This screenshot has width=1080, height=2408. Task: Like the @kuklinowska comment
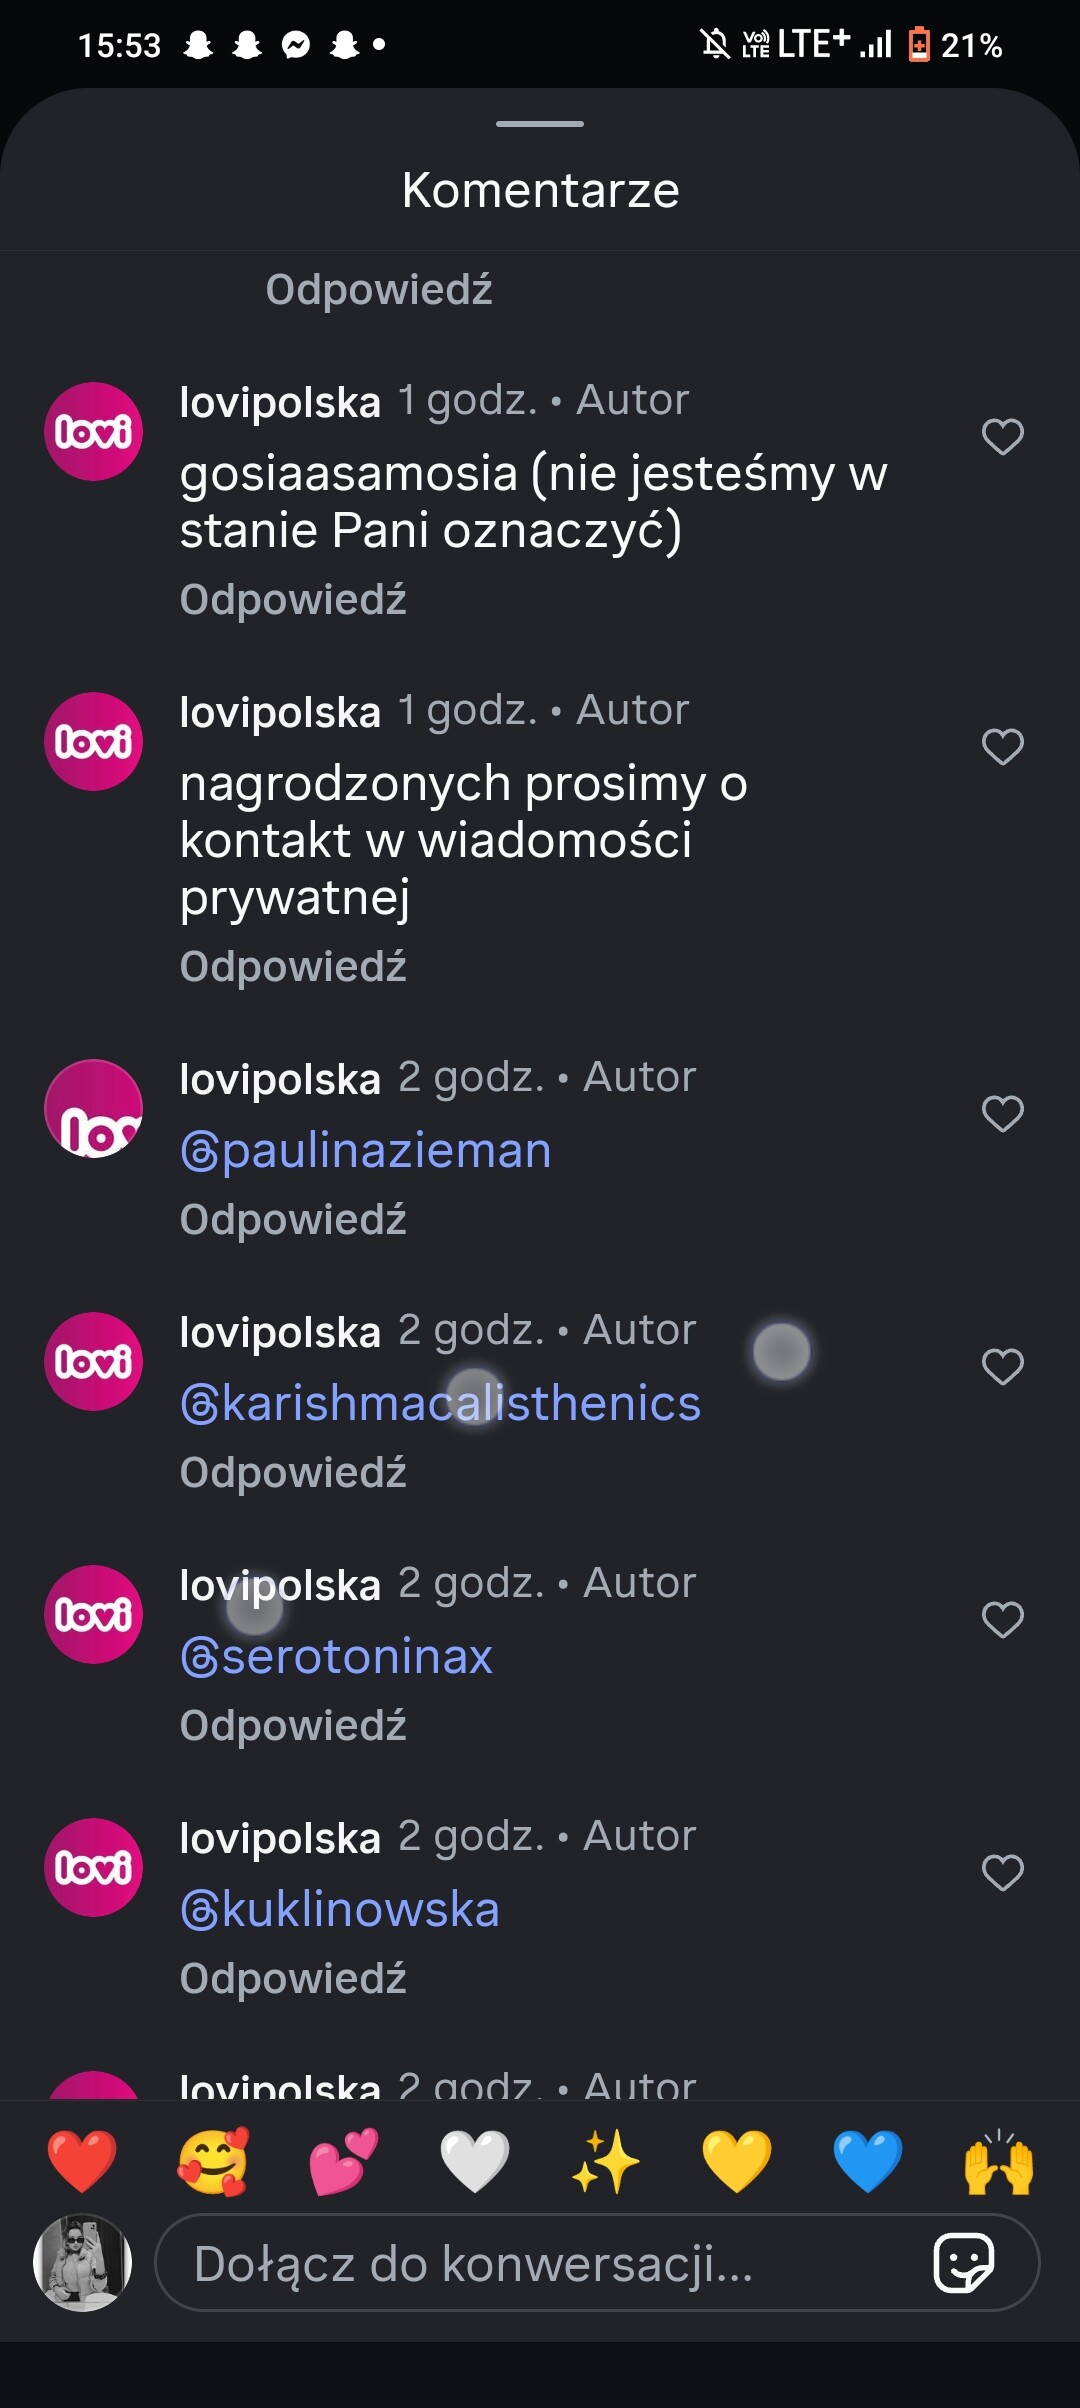[x=1002, y=1873]
